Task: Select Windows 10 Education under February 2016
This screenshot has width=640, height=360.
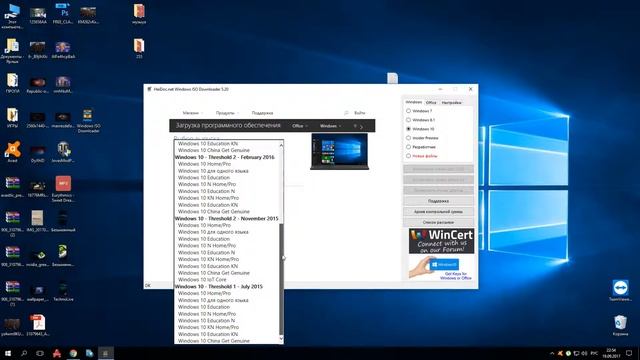Action: coord(204,178)
